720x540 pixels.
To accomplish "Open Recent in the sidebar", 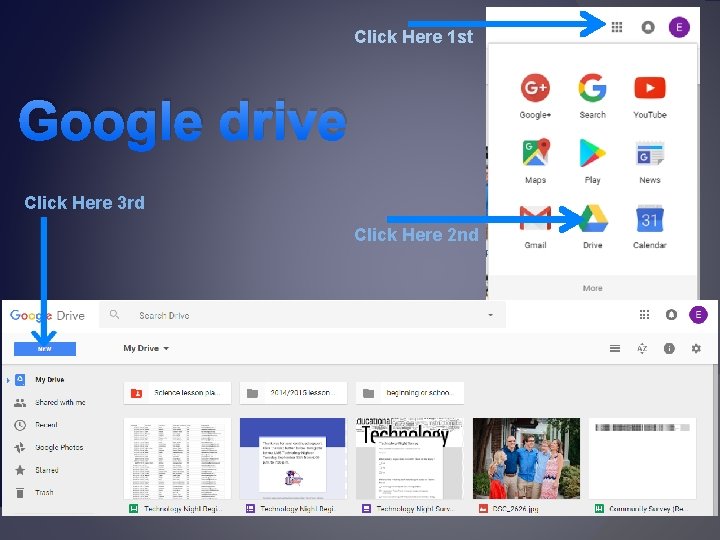I will tap(36, 425).
